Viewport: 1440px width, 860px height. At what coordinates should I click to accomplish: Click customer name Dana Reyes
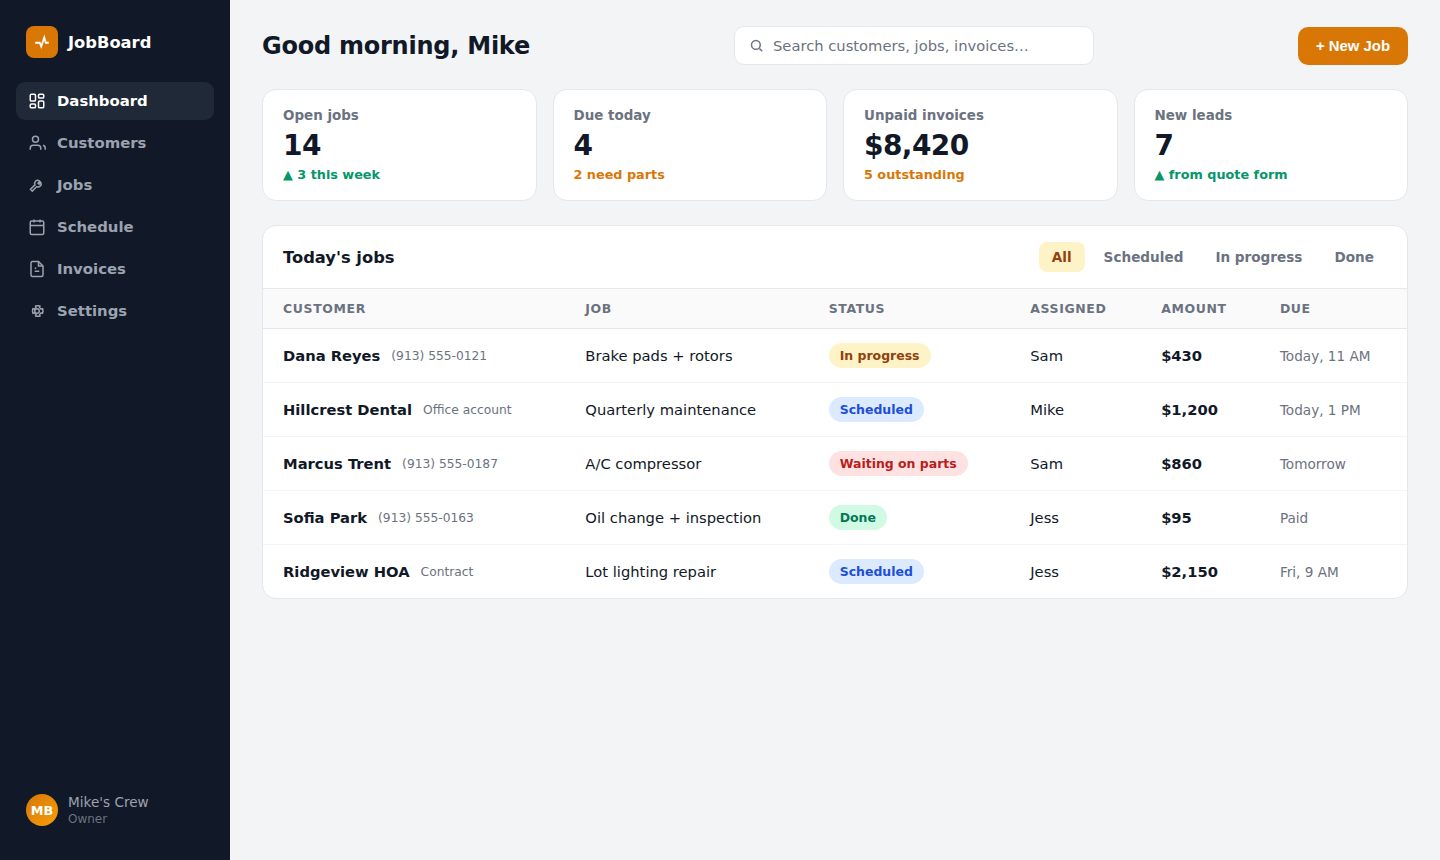331,356
